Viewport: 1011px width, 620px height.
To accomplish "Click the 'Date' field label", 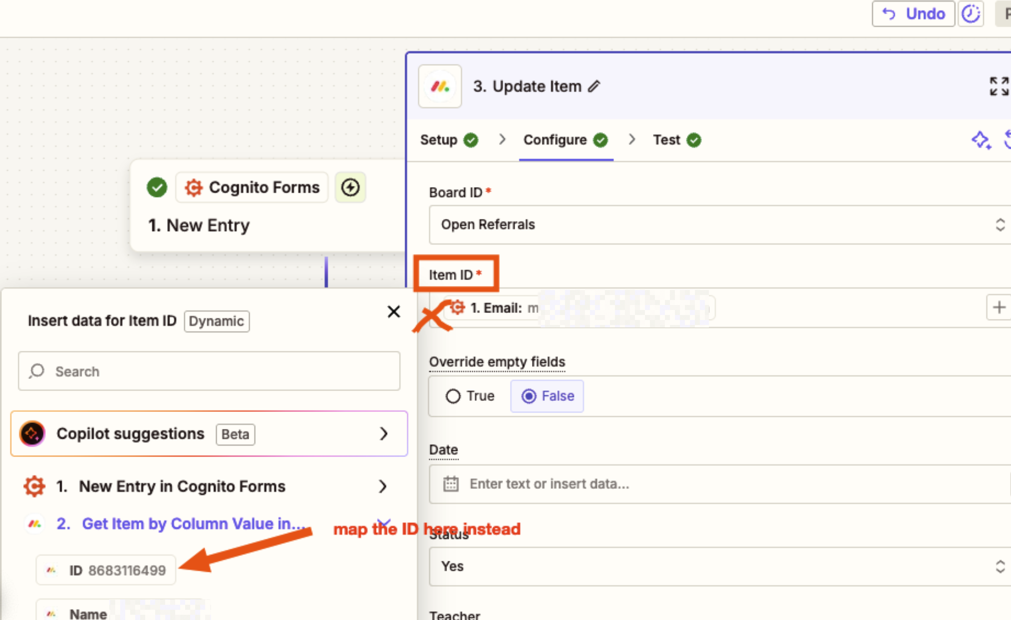I will [x=444, y=450].
